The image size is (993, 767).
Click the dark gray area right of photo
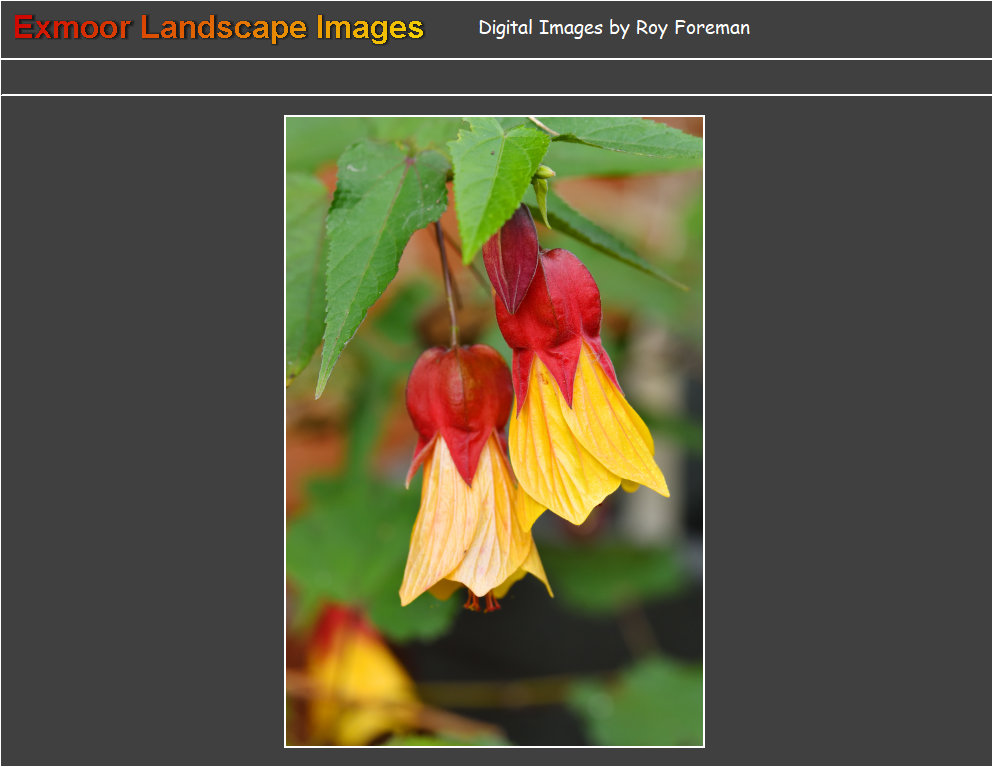[850, 430]
